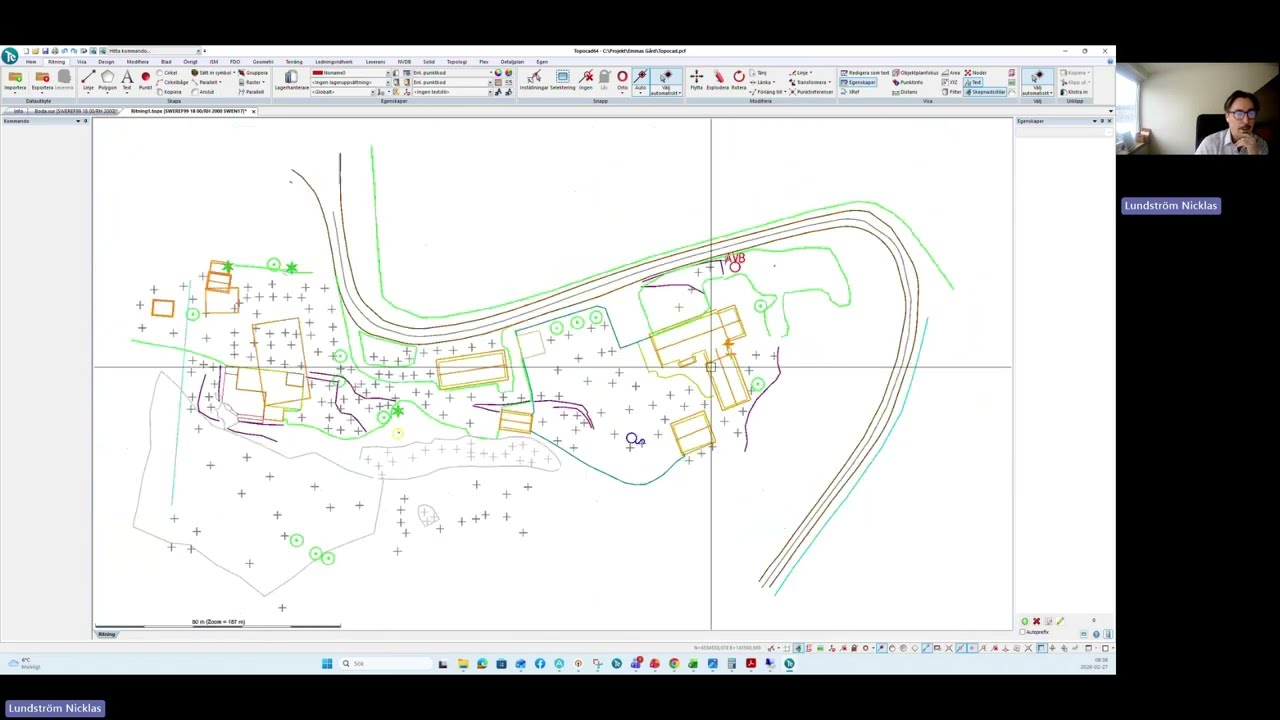Select the Explodera tool

pos(717,80)
